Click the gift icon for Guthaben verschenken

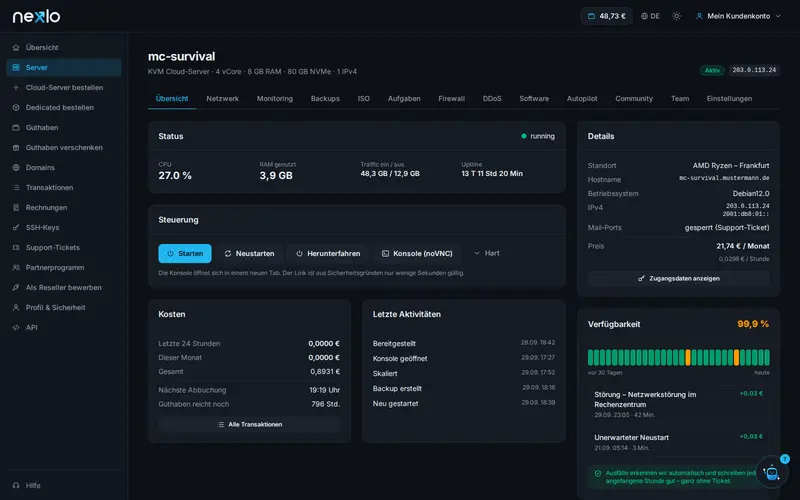[x=16, y=147]
